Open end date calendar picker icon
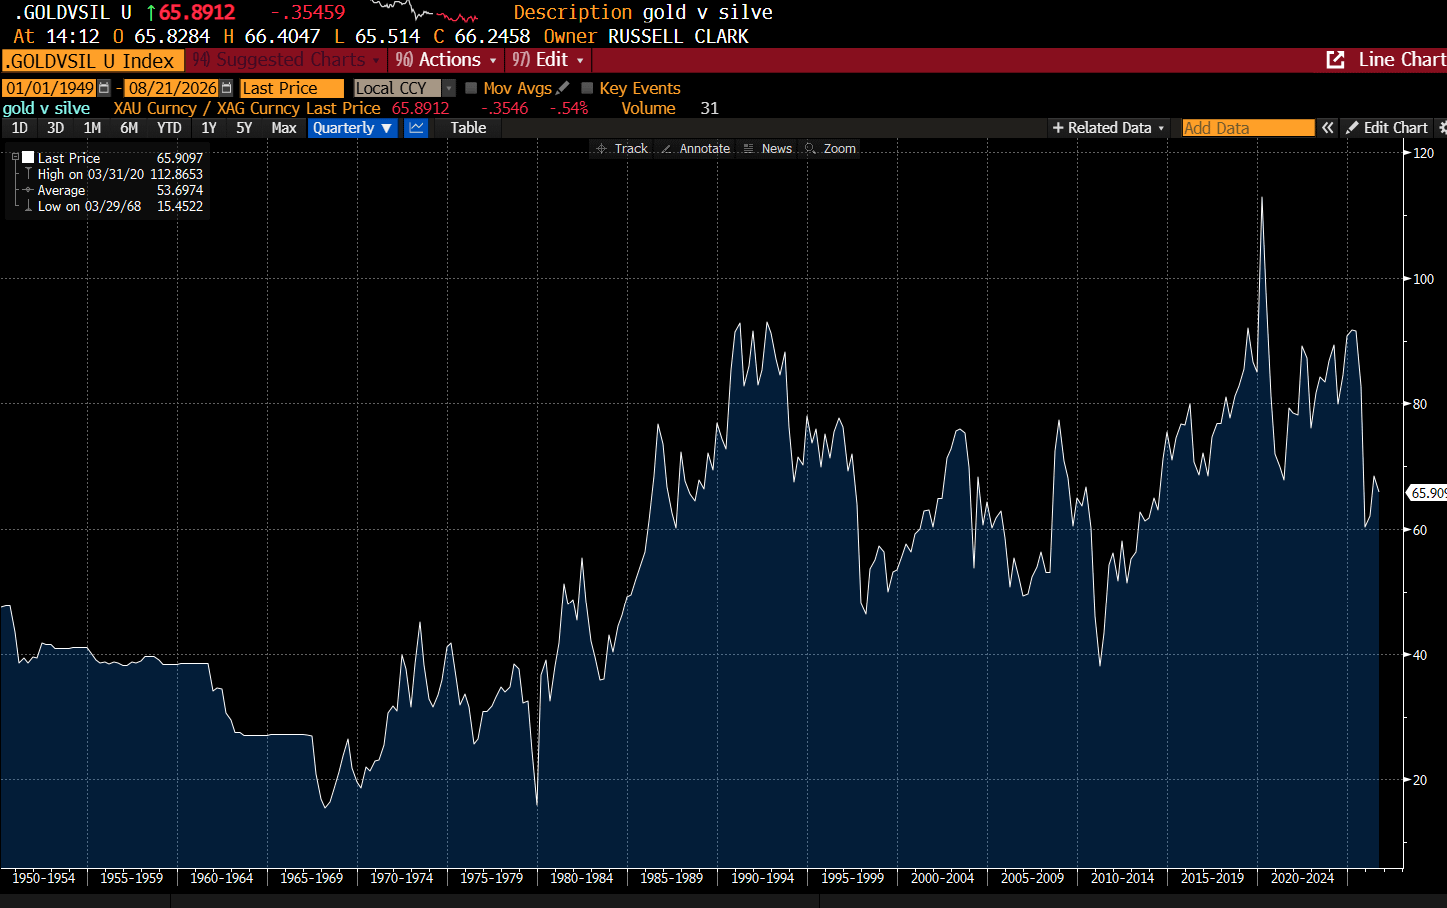 pyautogui.click(x=227, y=88)
